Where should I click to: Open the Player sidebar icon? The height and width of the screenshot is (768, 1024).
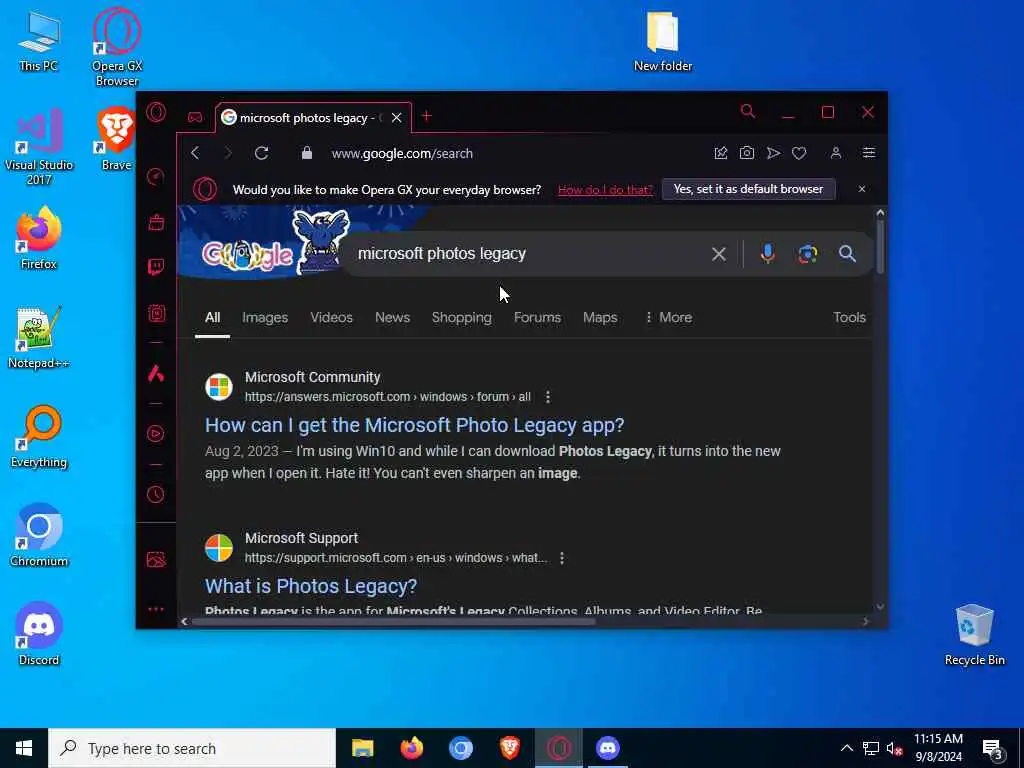click(155, 434)
